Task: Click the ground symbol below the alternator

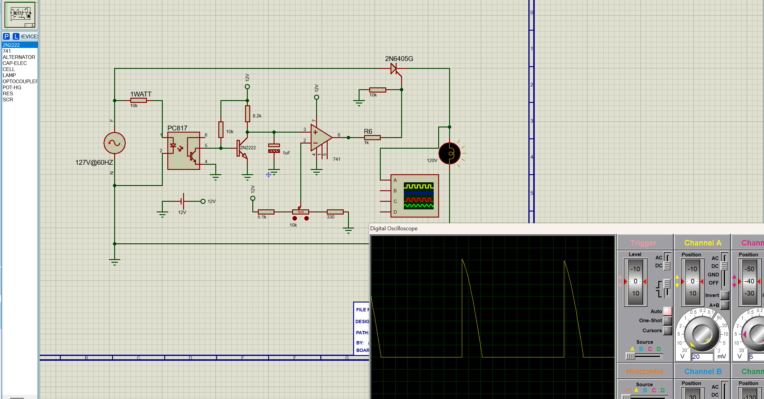Action: pos(115,261)
